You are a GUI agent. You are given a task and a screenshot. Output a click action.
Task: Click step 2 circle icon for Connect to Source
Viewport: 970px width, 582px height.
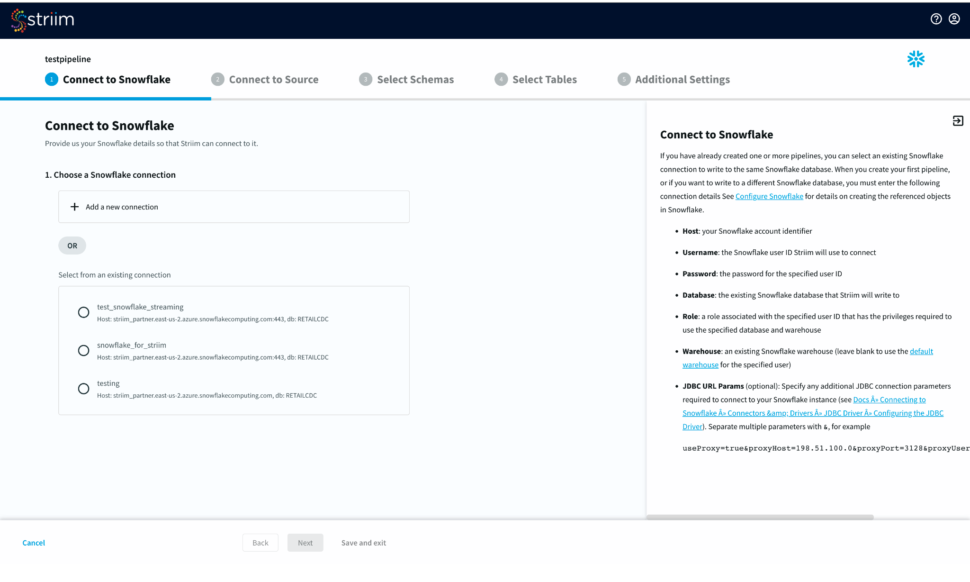point(217,80)
